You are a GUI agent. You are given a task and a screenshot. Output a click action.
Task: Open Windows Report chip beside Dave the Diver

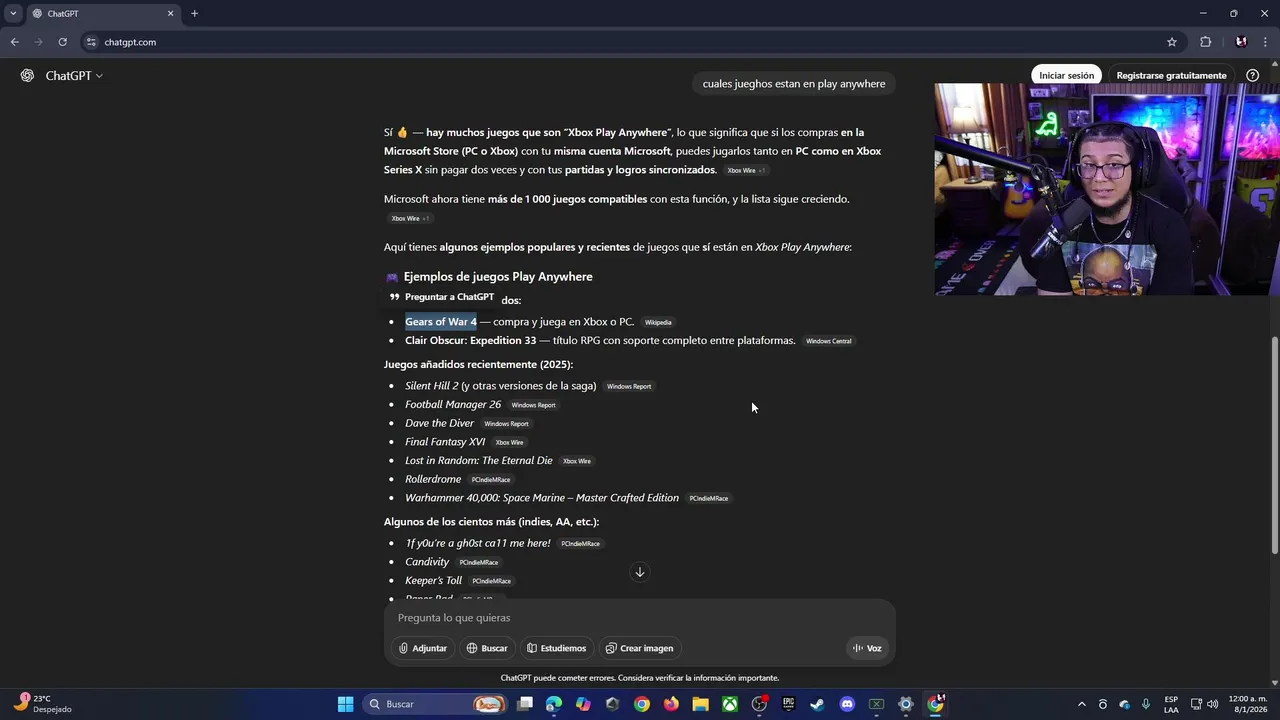click(x=506, y=424)
